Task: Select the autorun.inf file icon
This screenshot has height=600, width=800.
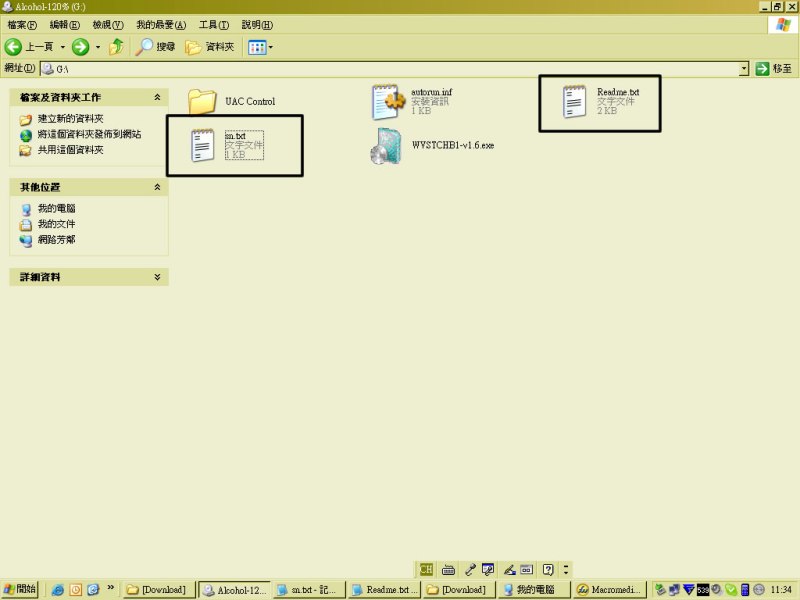Action: point(389,102)
